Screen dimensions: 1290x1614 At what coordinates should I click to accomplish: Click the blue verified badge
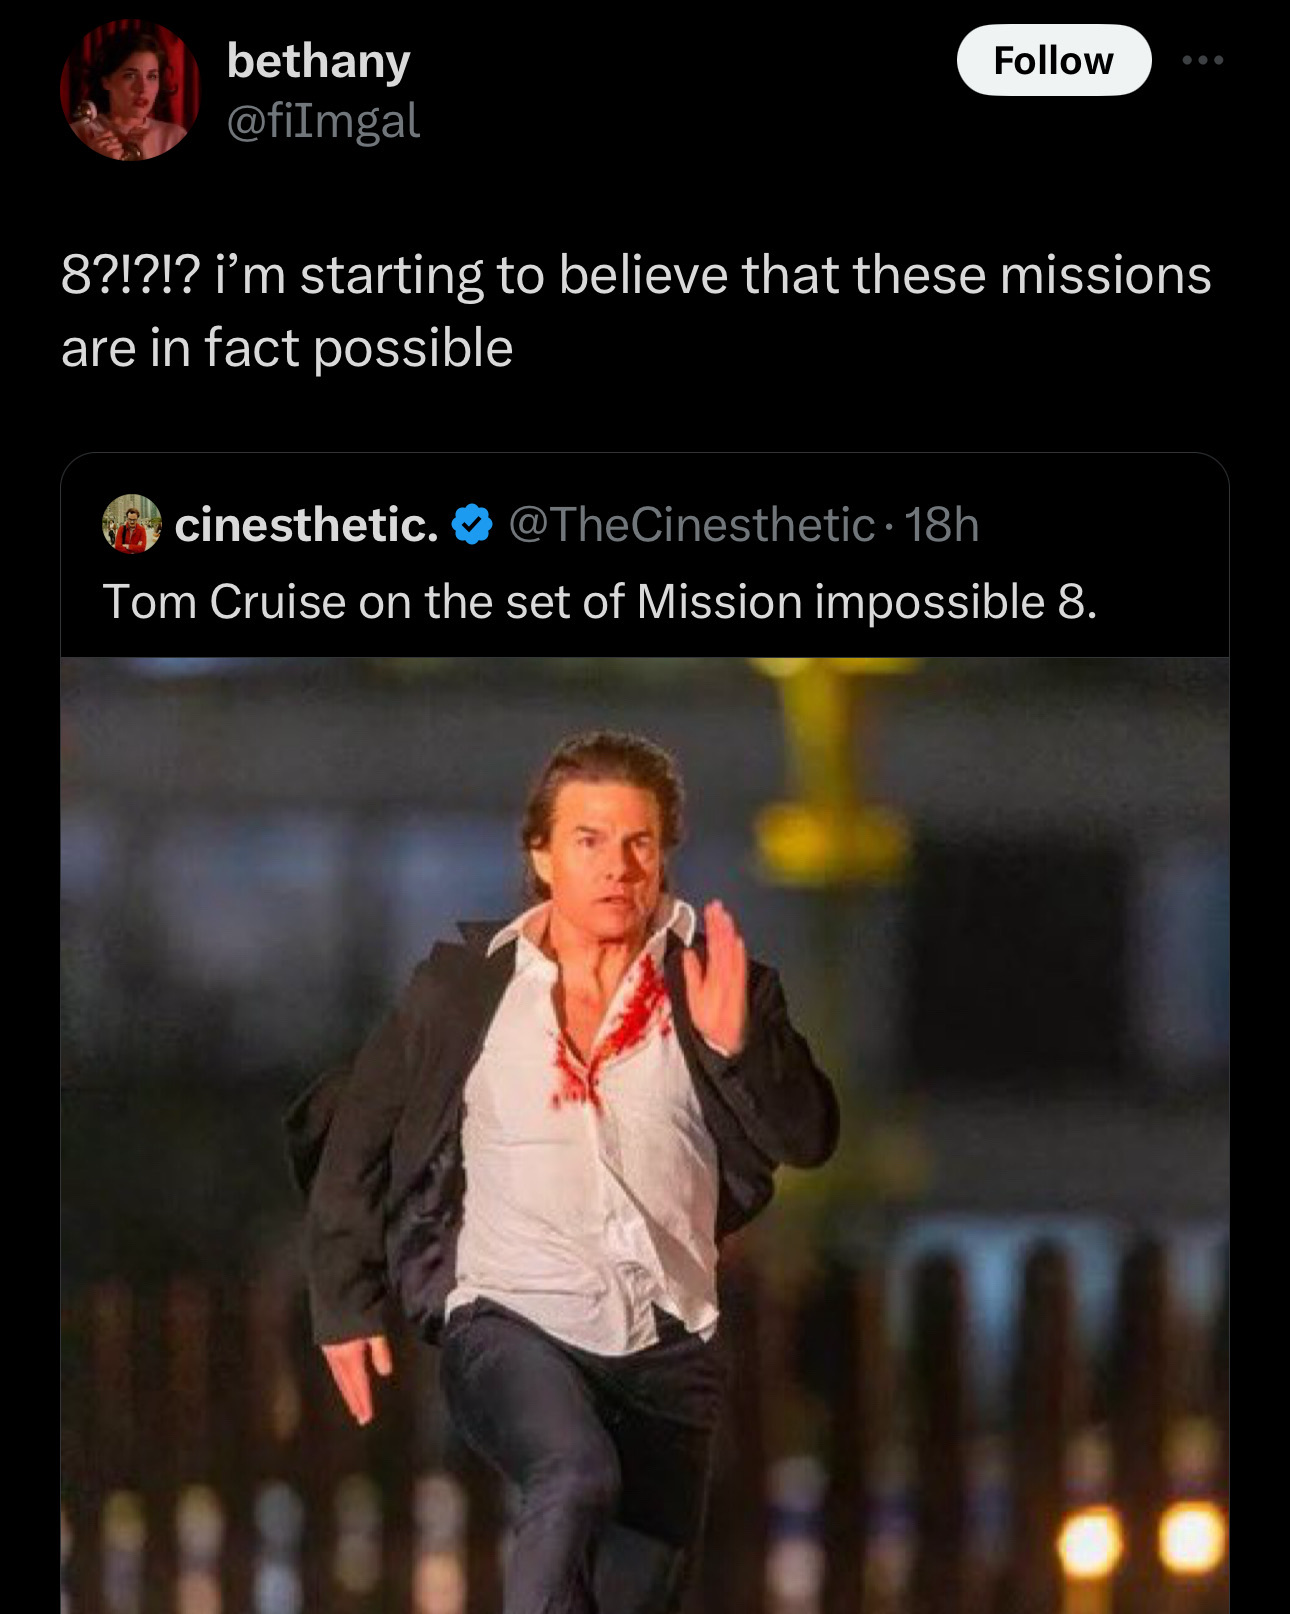coord(472,525)
